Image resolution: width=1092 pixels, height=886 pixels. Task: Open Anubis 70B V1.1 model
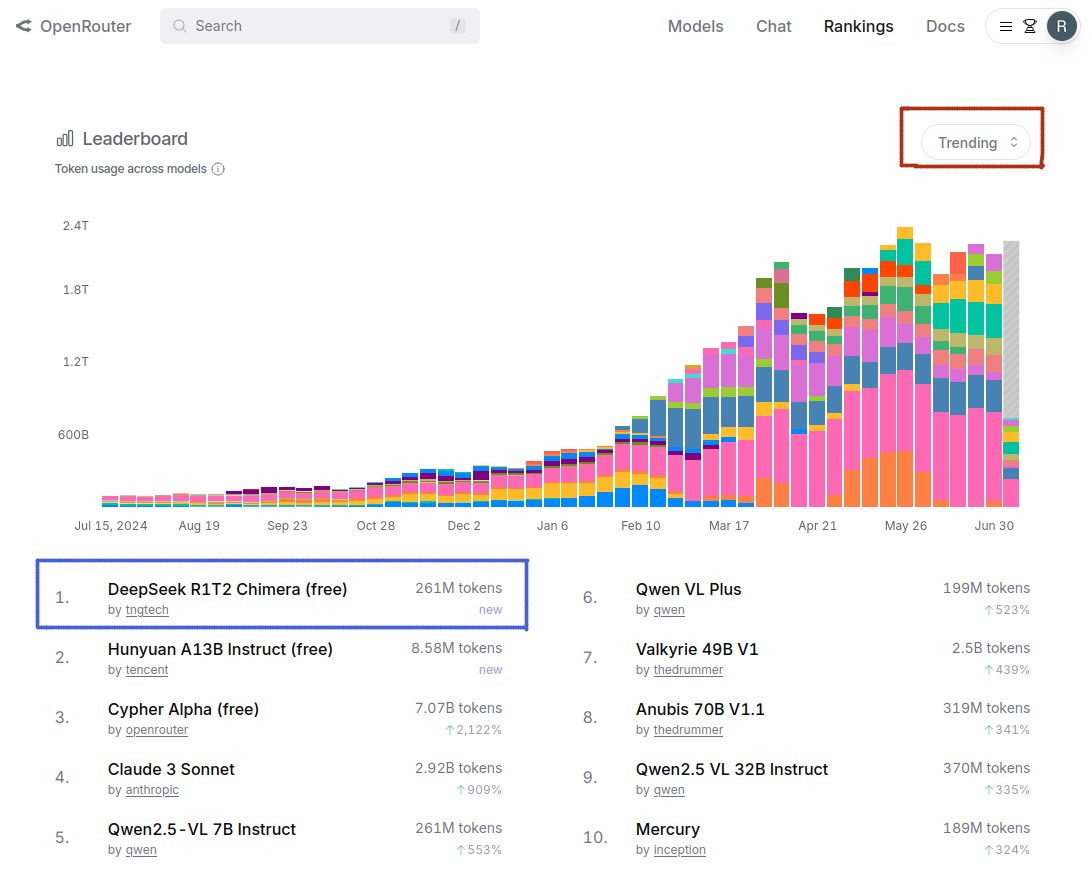click(x=700, y=709)
